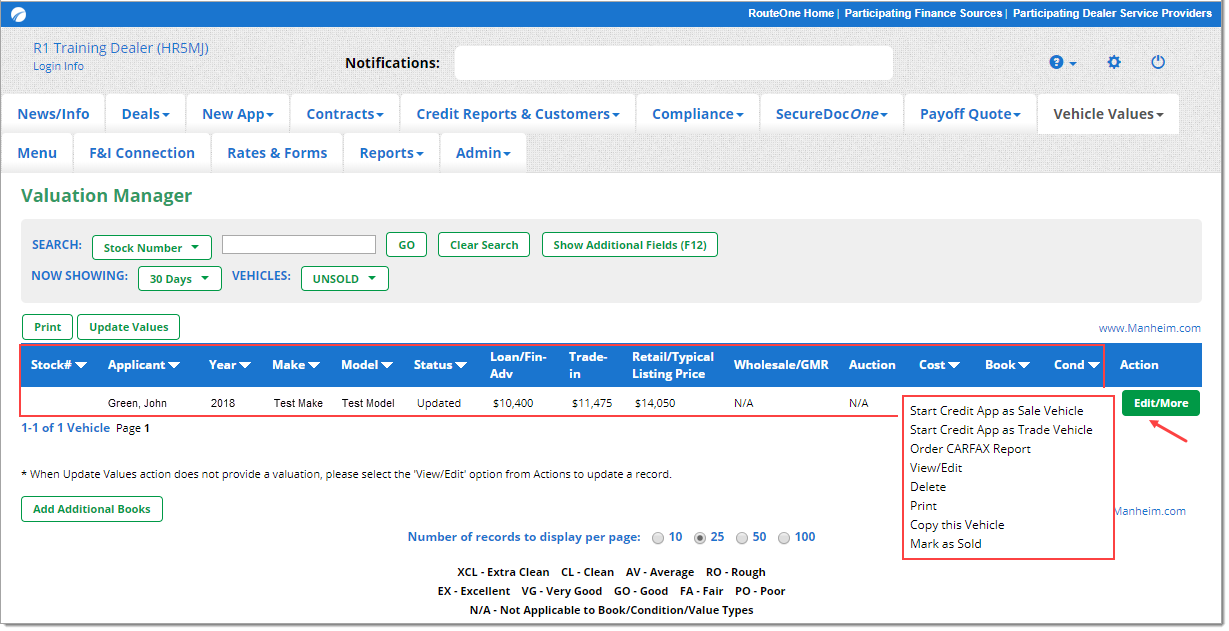Screen dimensions: 1229x631
Task: Choose Delete from action menu
Action: pyautogui.click(x=928, y=487)
